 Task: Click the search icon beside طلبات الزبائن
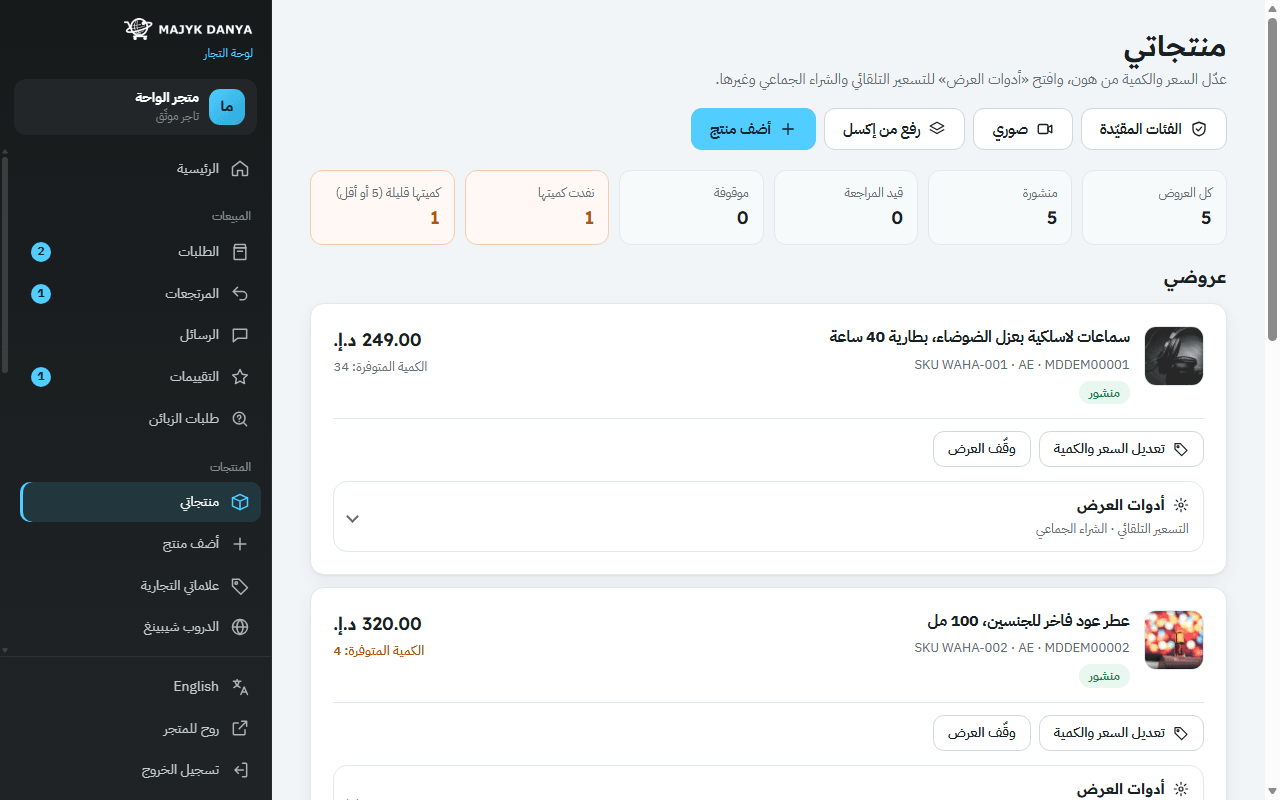tap(240, 419)
